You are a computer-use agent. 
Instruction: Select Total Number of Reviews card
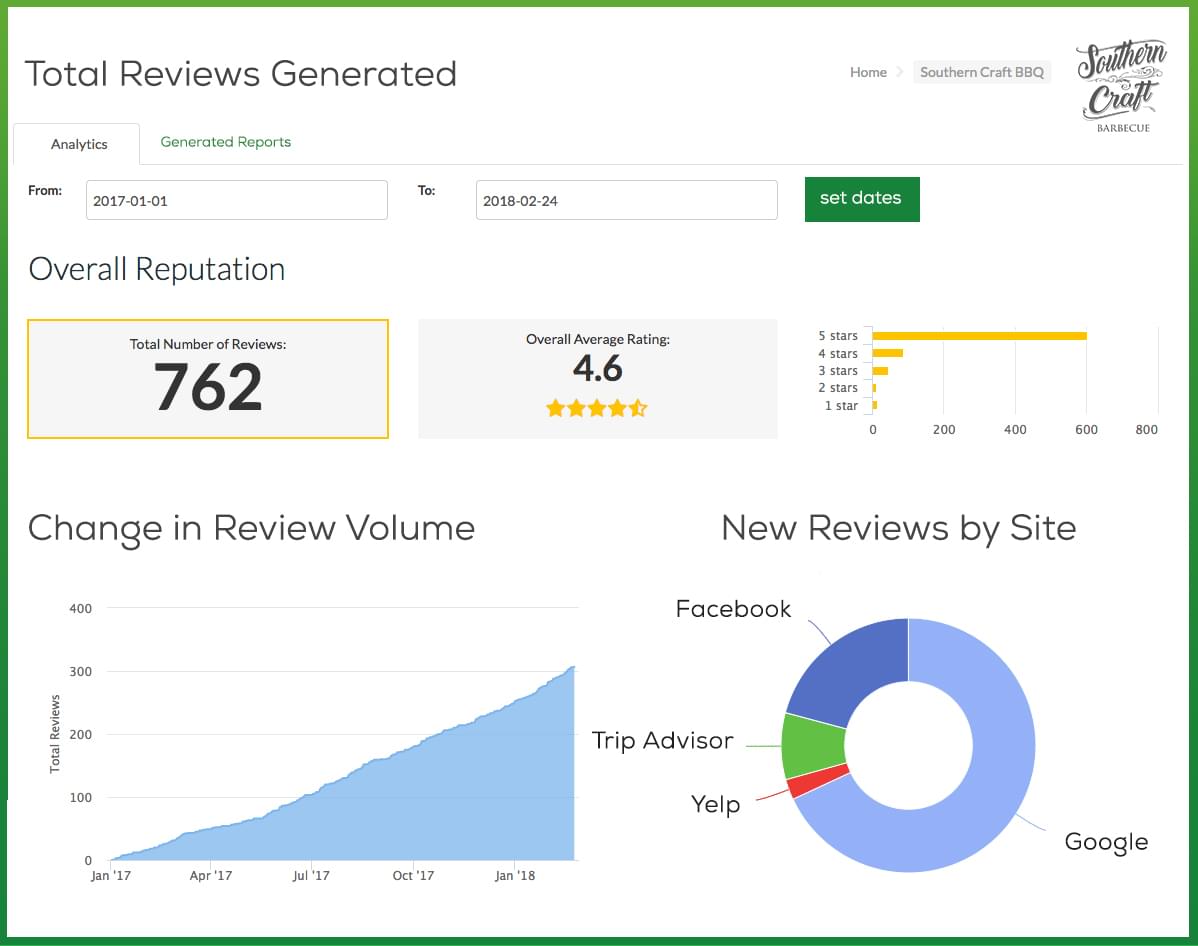208,379
